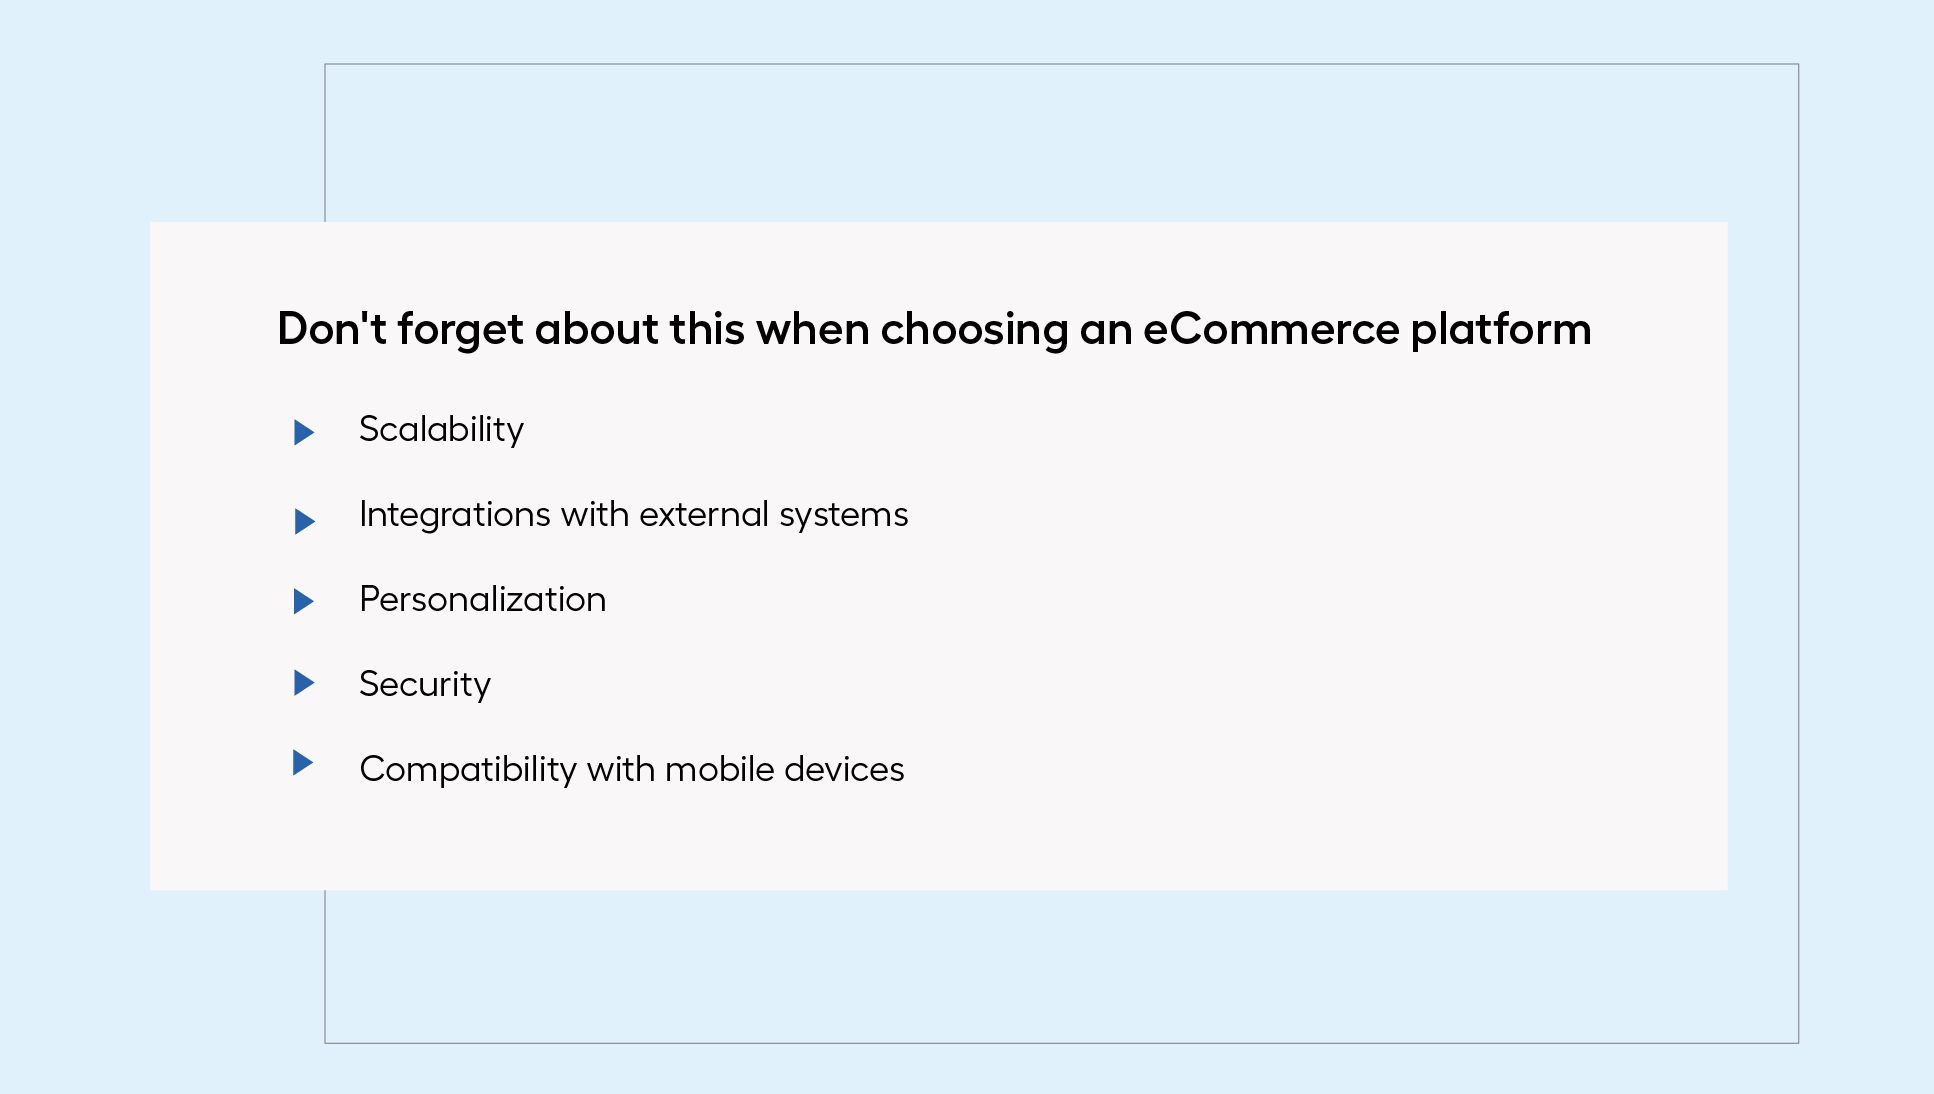Screen dimensions: 1934x1094
Task: Click the word mobile in the last bullet
Action: (720, 769)
